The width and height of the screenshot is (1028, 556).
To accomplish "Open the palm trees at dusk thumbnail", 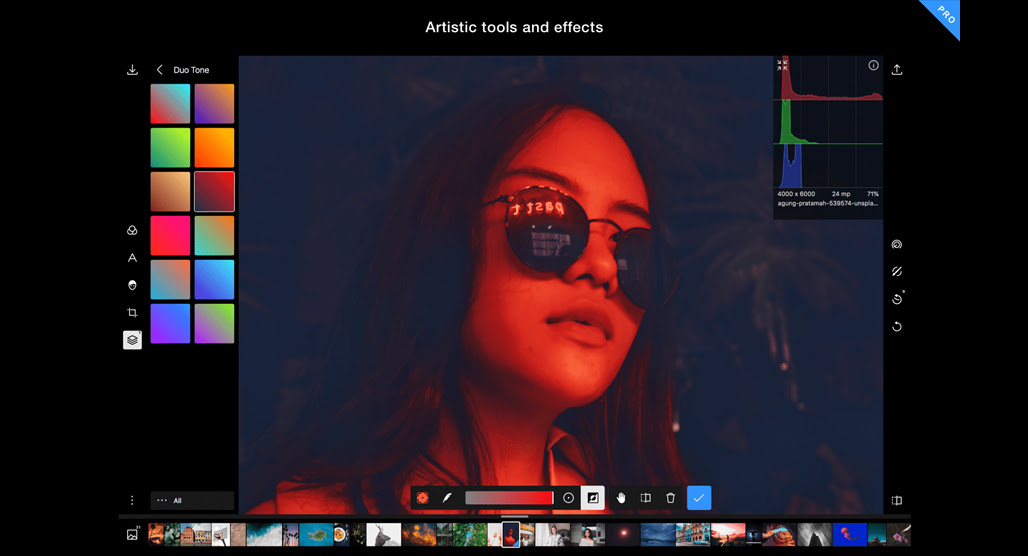I will 290,535.
